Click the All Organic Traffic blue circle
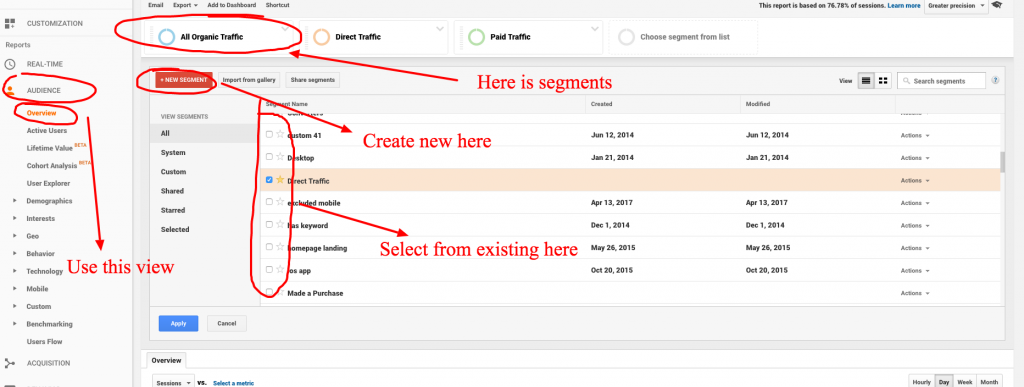The width and height of the screenshot is (1024, 387). [x=166, y=37]
